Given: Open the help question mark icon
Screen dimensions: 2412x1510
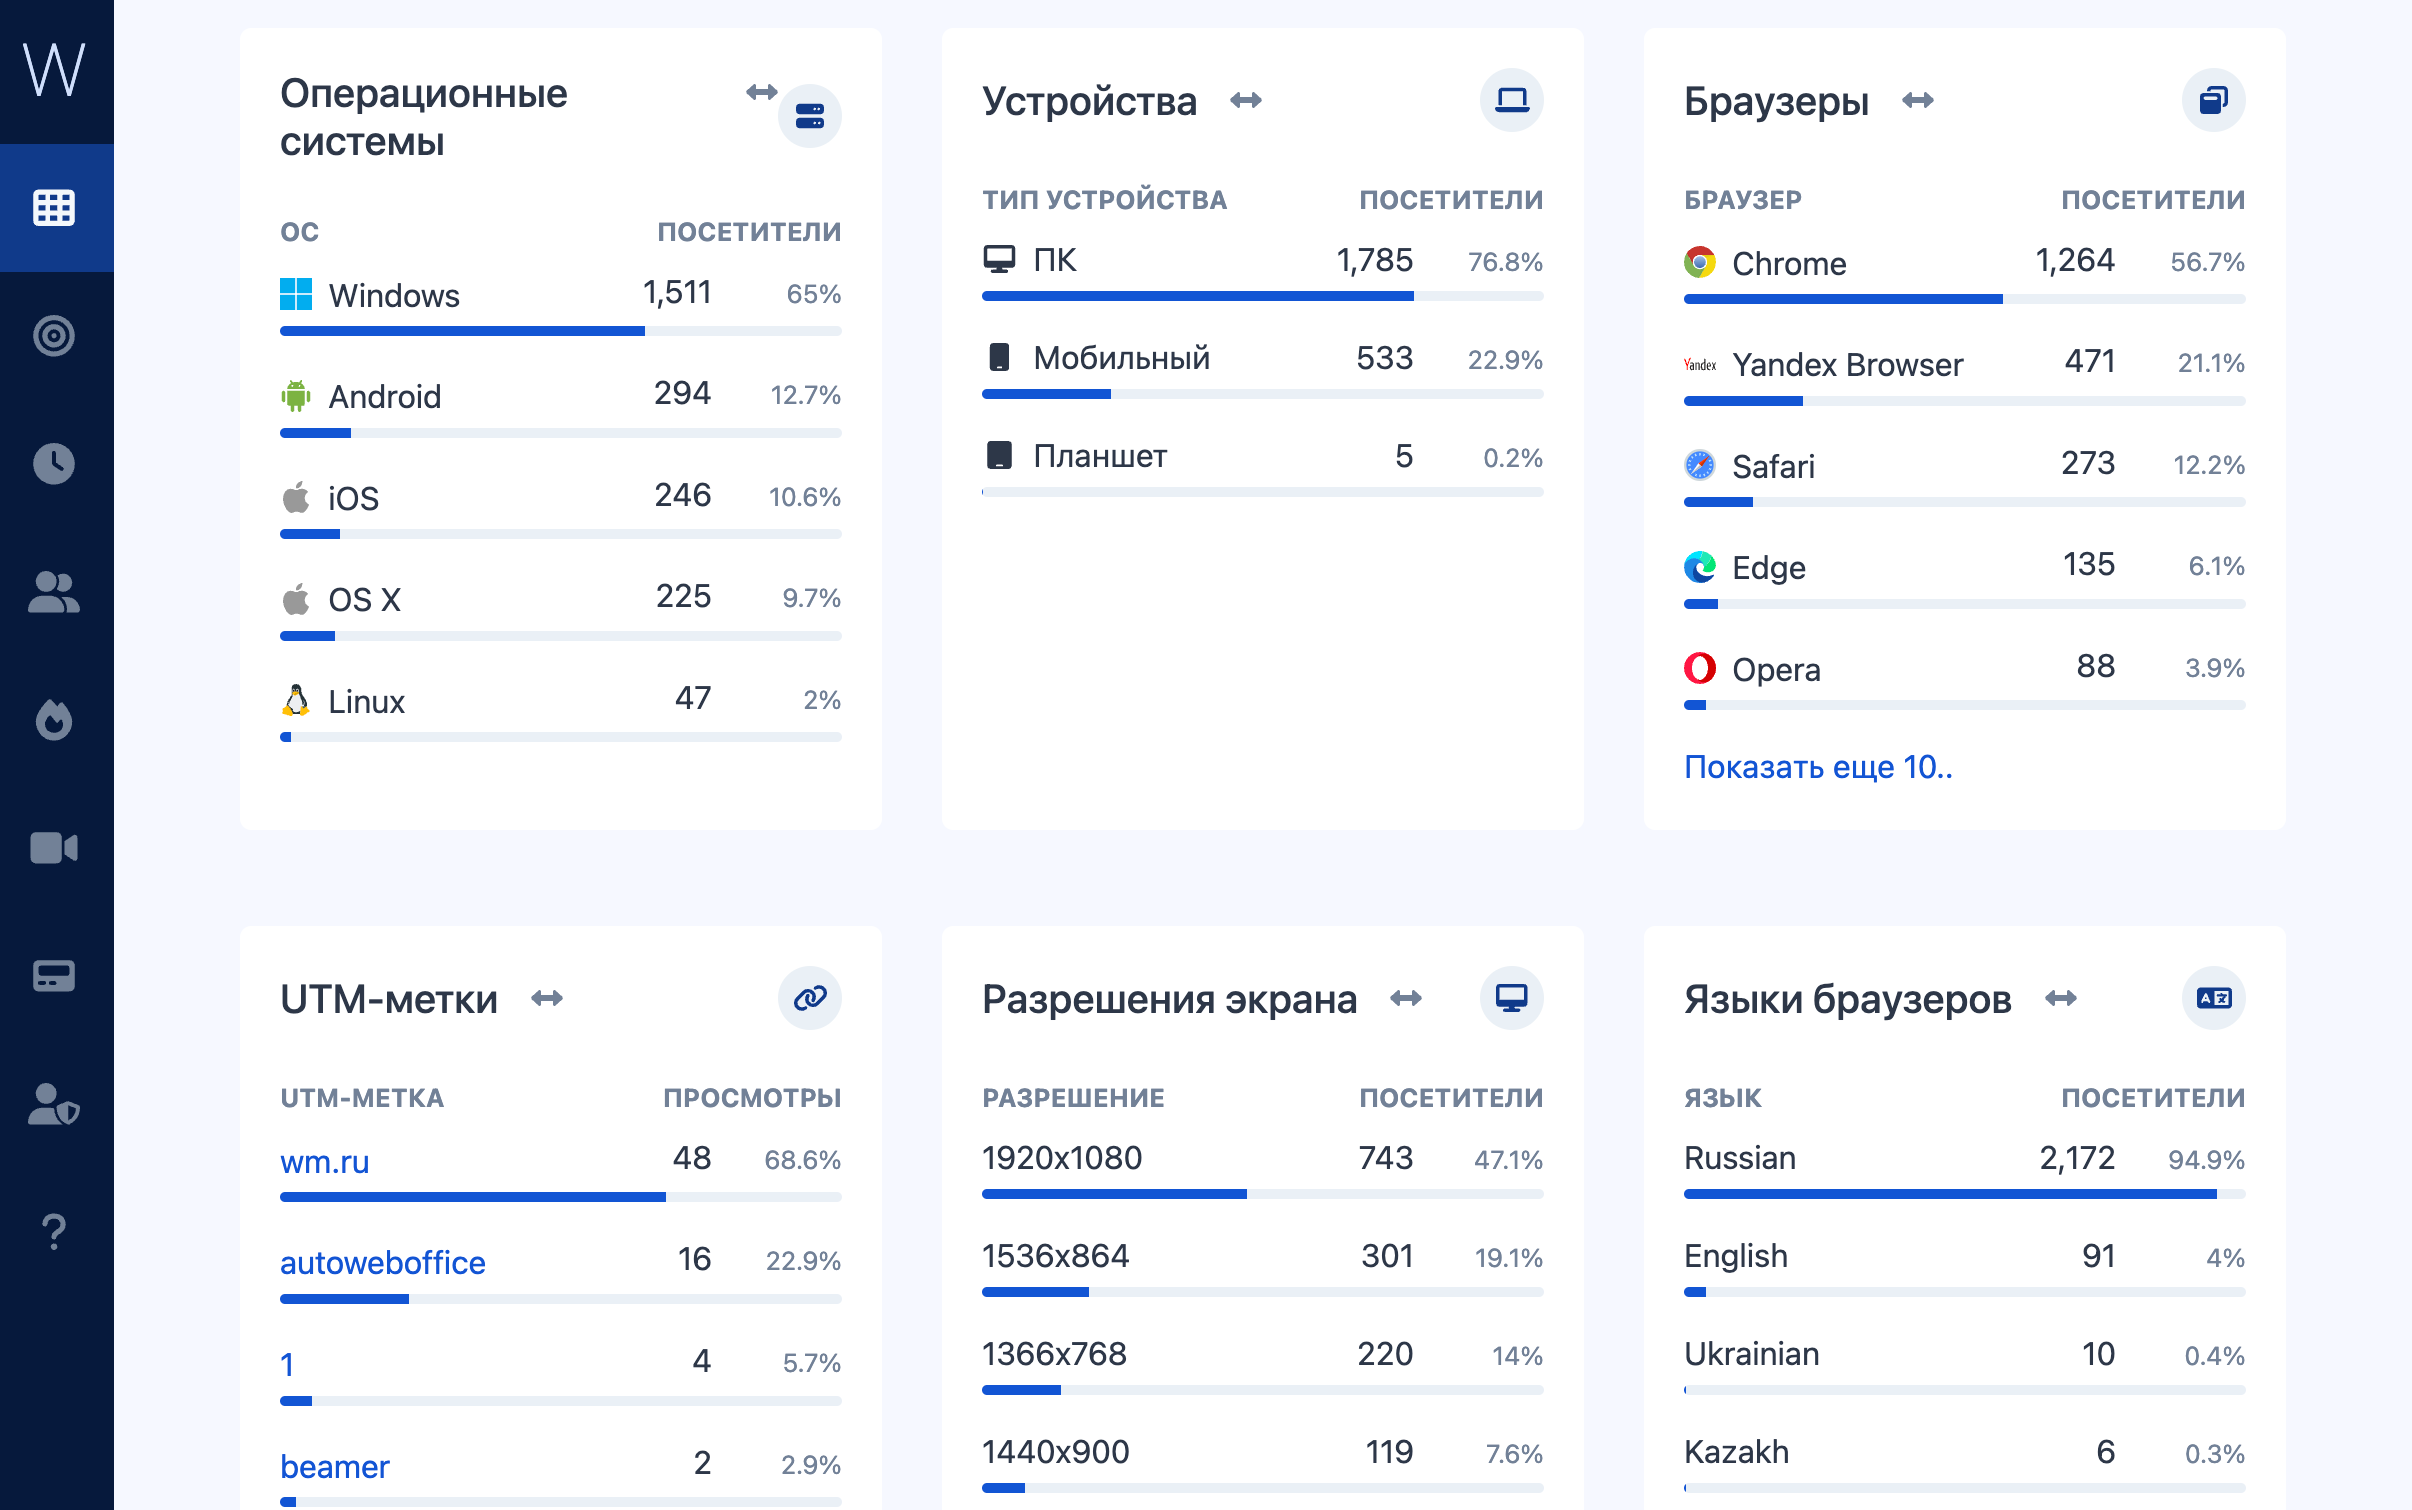Looking at the screenshot, I should [x=54, y=1232].
